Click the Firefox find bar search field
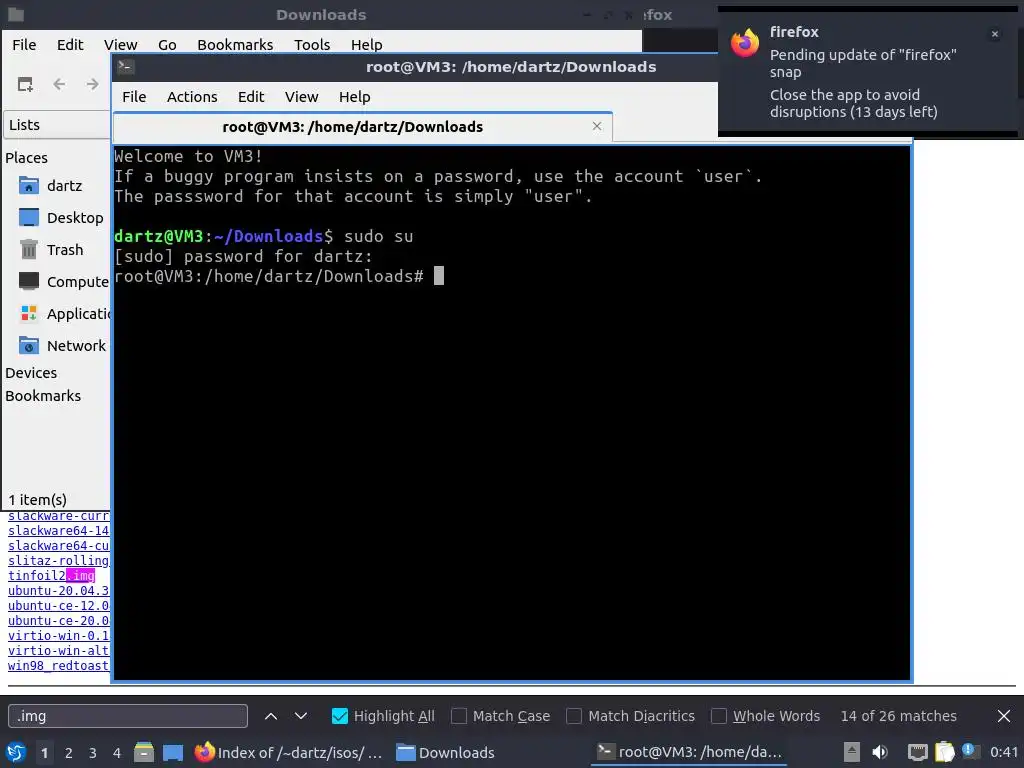 click(x=128, y=716)
